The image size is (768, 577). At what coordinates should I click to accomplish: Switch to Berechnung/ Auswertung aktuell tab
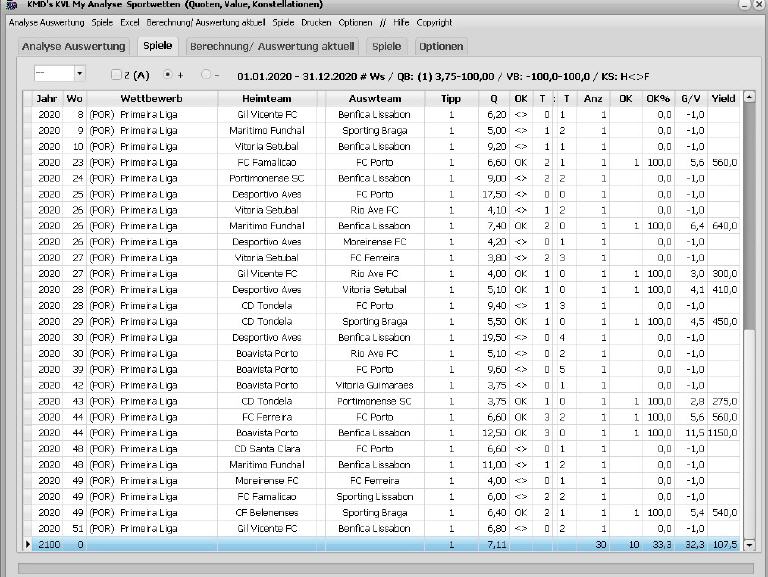pos(272,47)
